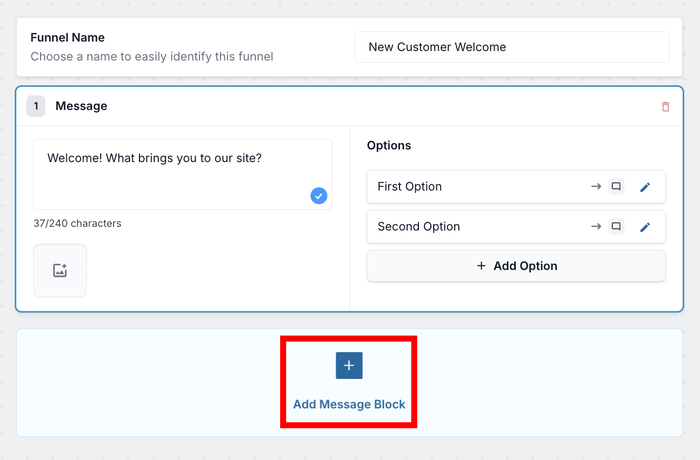Click the step number 1 badge
This screenshot has height=460, width=700.
36,106
